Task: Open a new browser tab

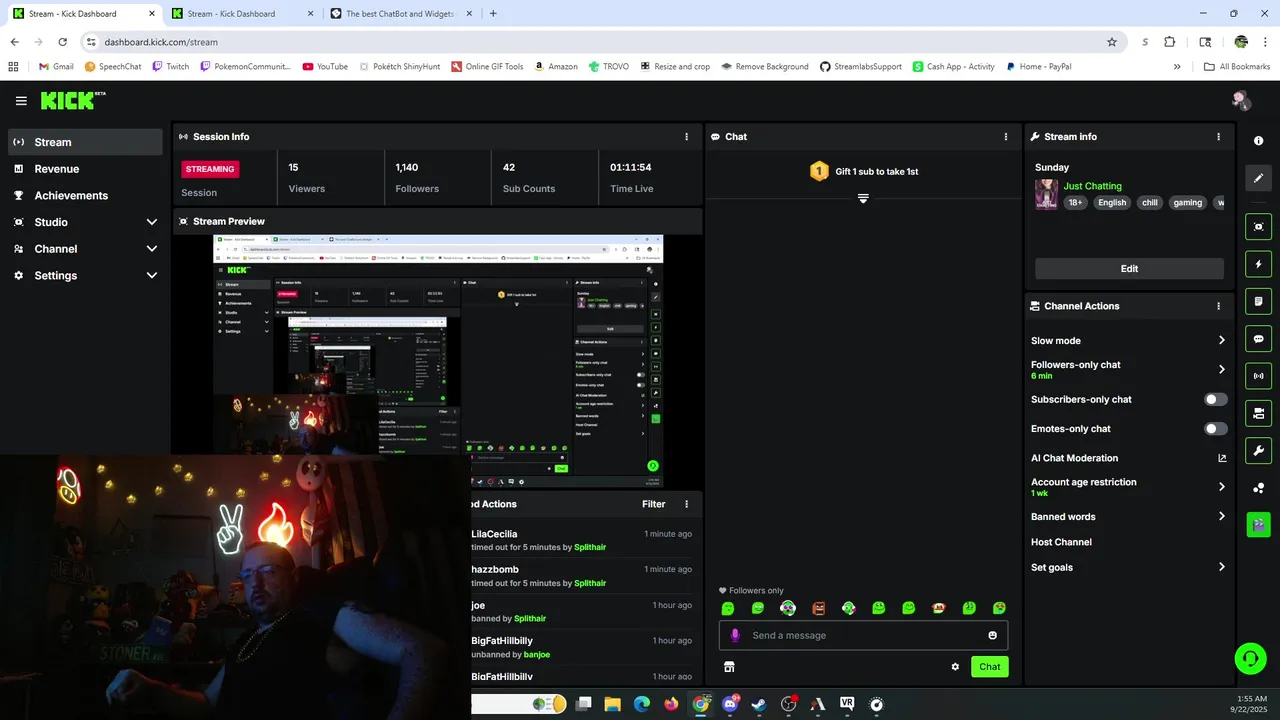Action: tap(493, 14)
